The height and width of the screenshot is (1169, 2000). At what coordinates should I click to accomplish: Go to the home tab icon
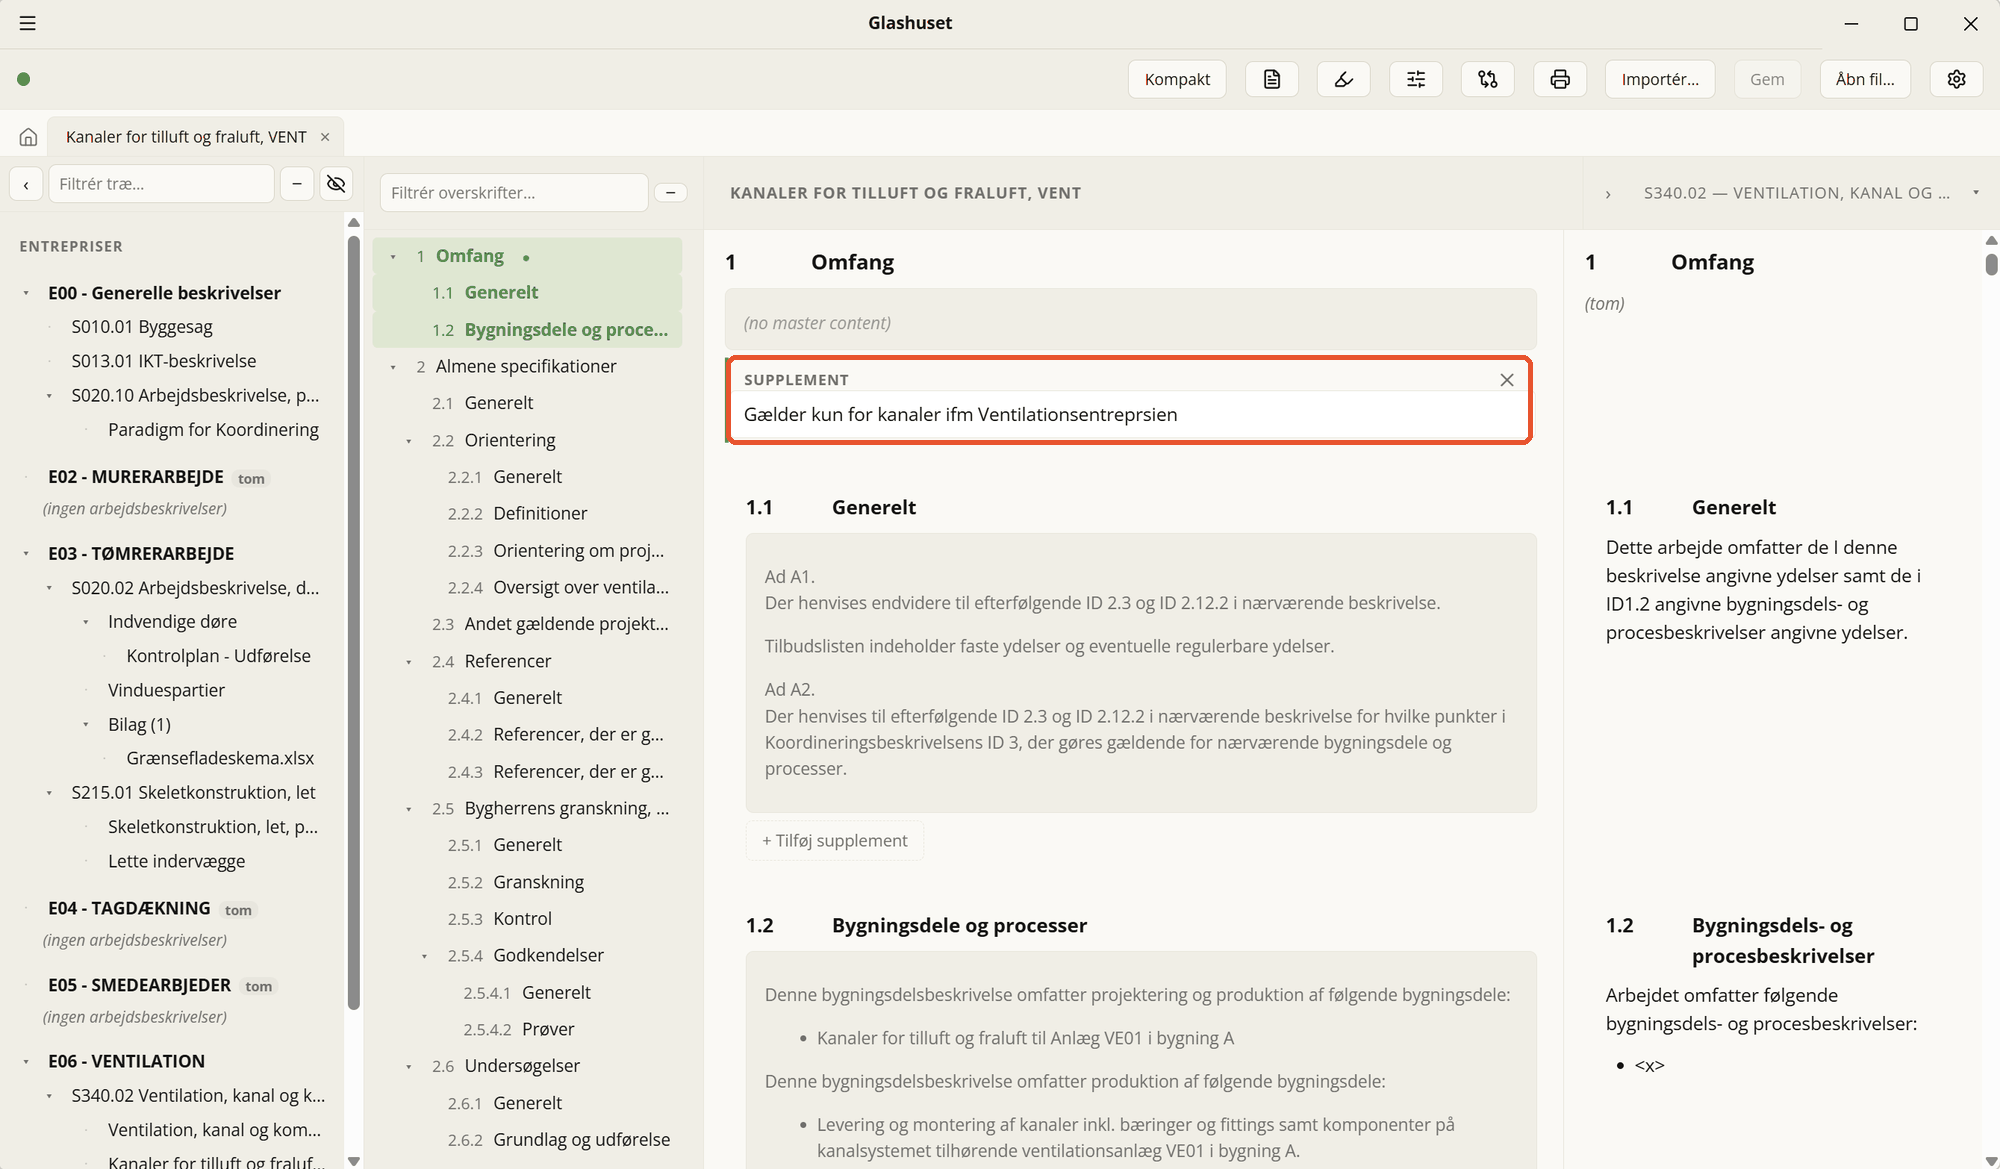(28, 137)
